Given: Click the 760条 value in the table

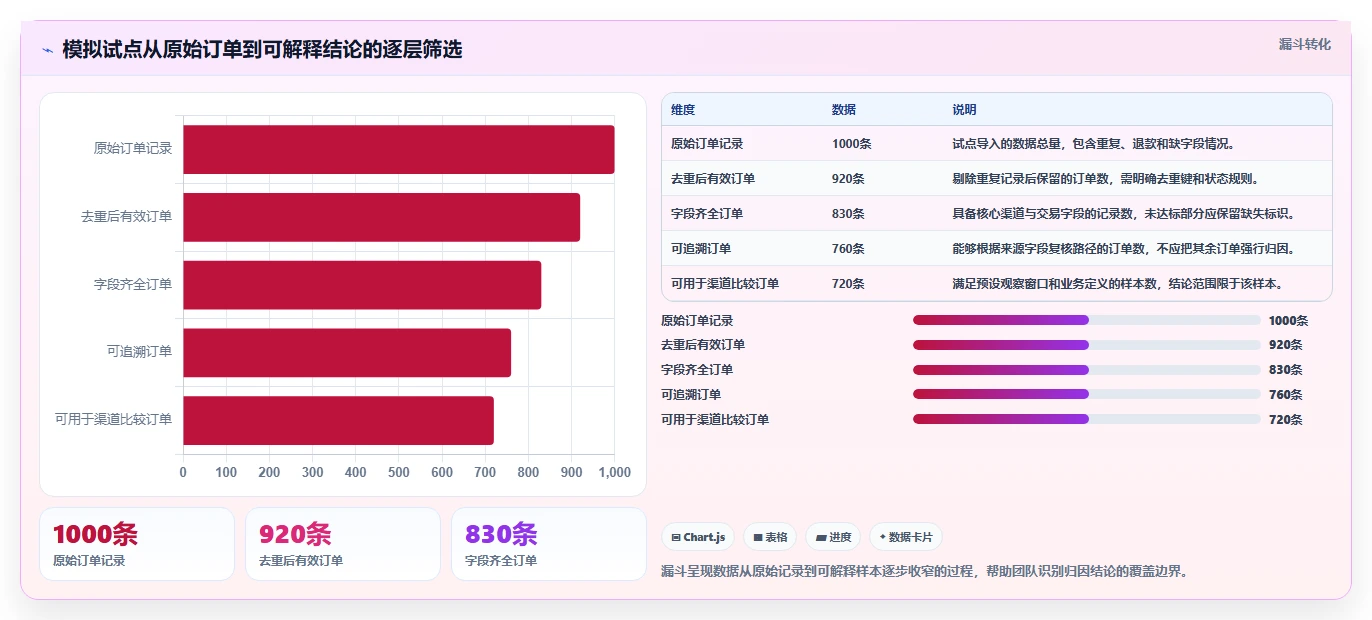Looking at the screenshot, I should click(x=849, y=249).
